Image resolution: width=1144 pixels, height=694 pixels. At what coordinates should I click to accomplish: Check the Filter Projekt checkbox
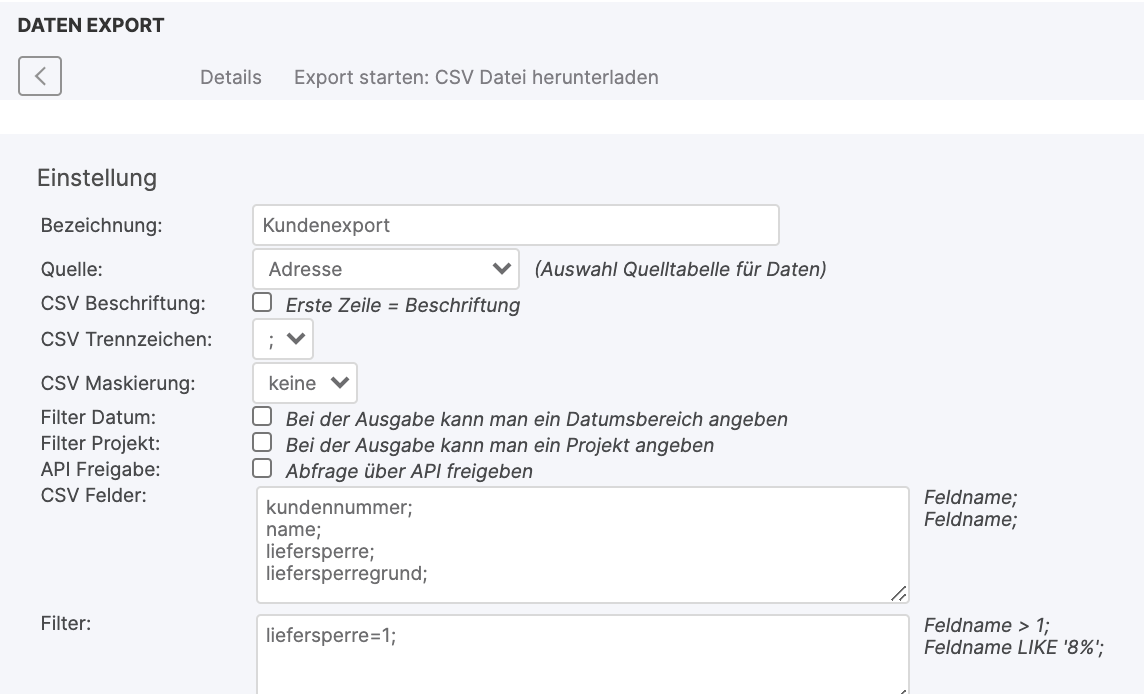(x=262, y=442)
